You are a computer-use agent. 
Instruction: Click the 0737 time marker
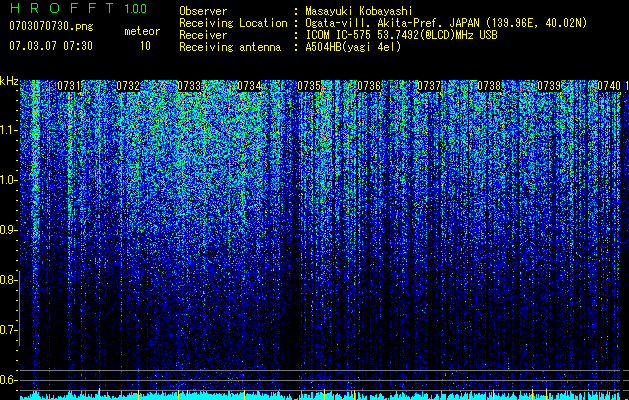coord(429,86)
